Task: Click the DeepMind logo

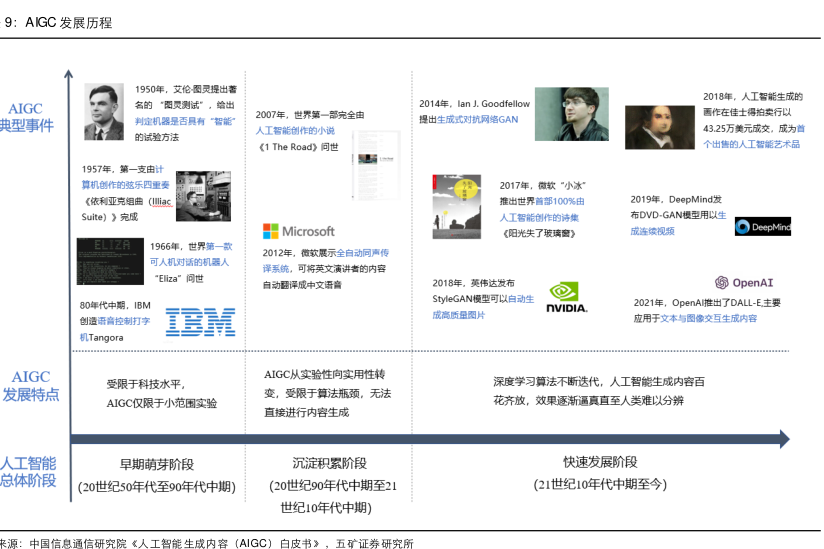Action: tap(762, 226)
